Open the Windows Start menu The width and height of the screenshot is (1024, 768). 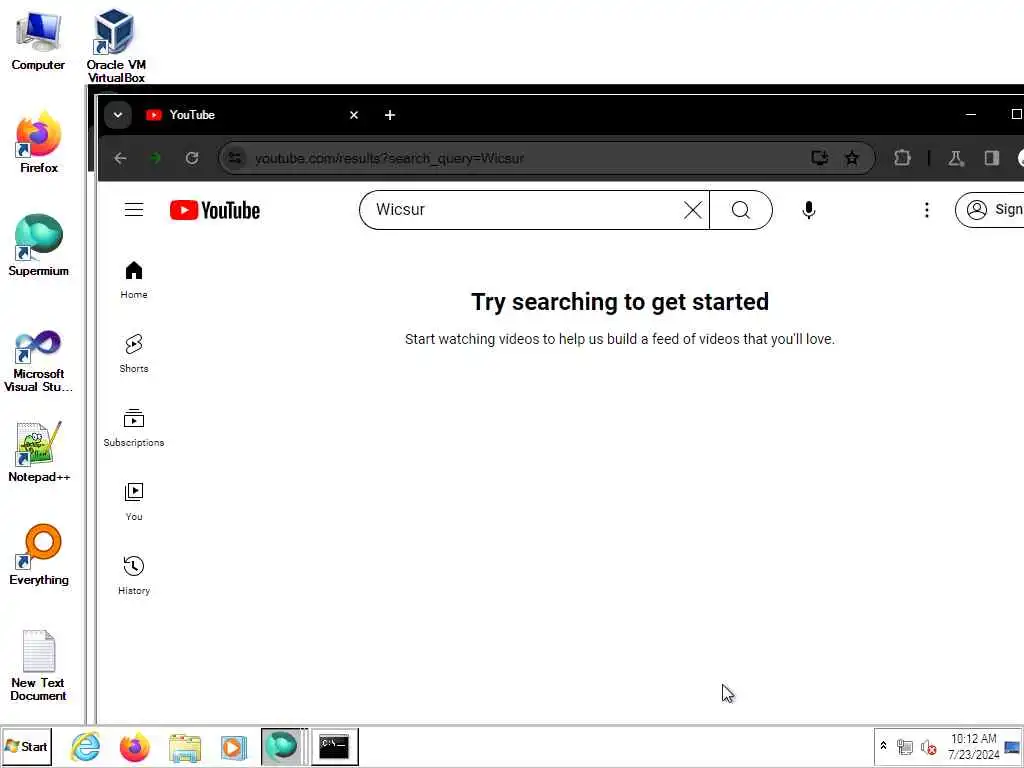point(27,746)
